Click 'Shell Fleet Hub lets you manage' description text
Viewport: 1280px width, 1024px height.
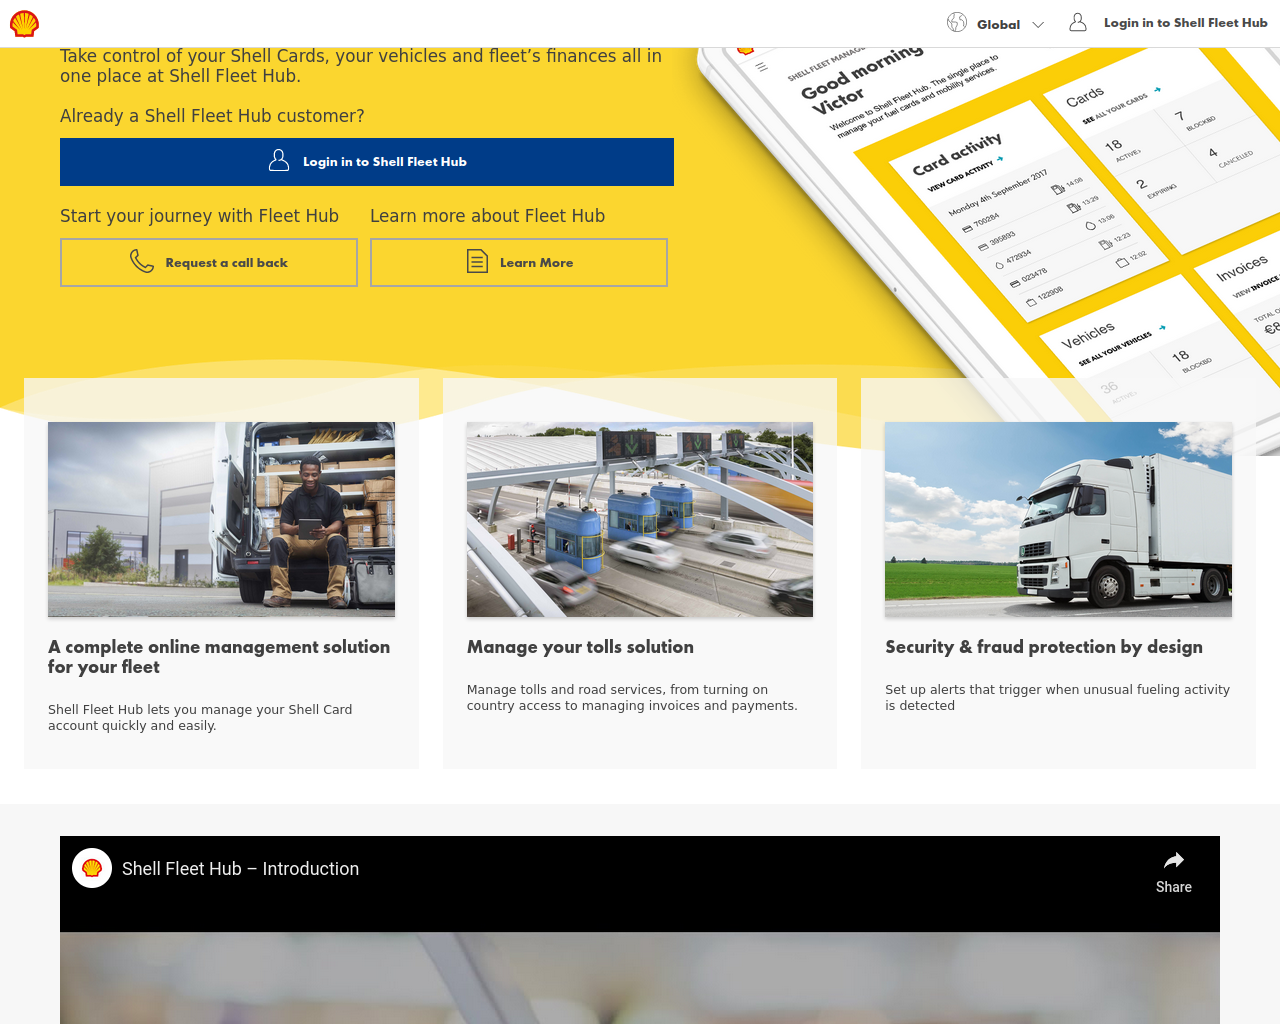200,717
